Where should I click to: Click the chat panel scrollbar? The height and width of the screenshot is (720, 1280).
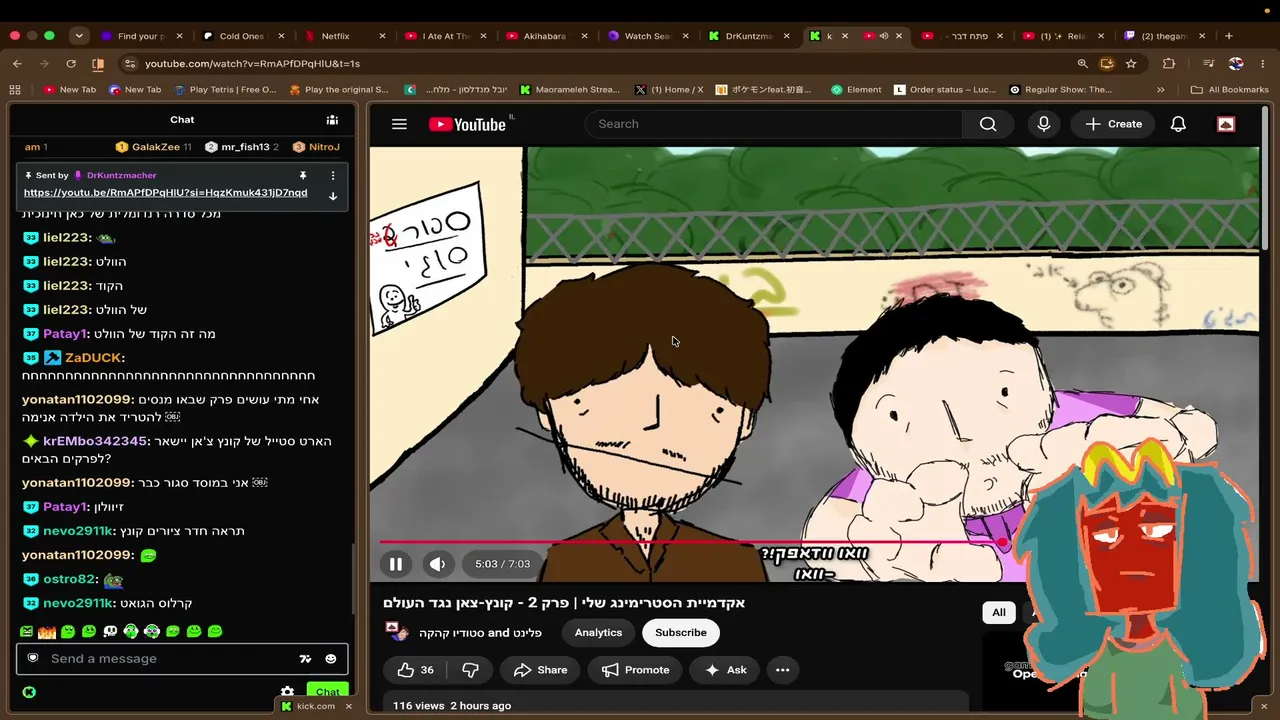(x=353, y=580)
